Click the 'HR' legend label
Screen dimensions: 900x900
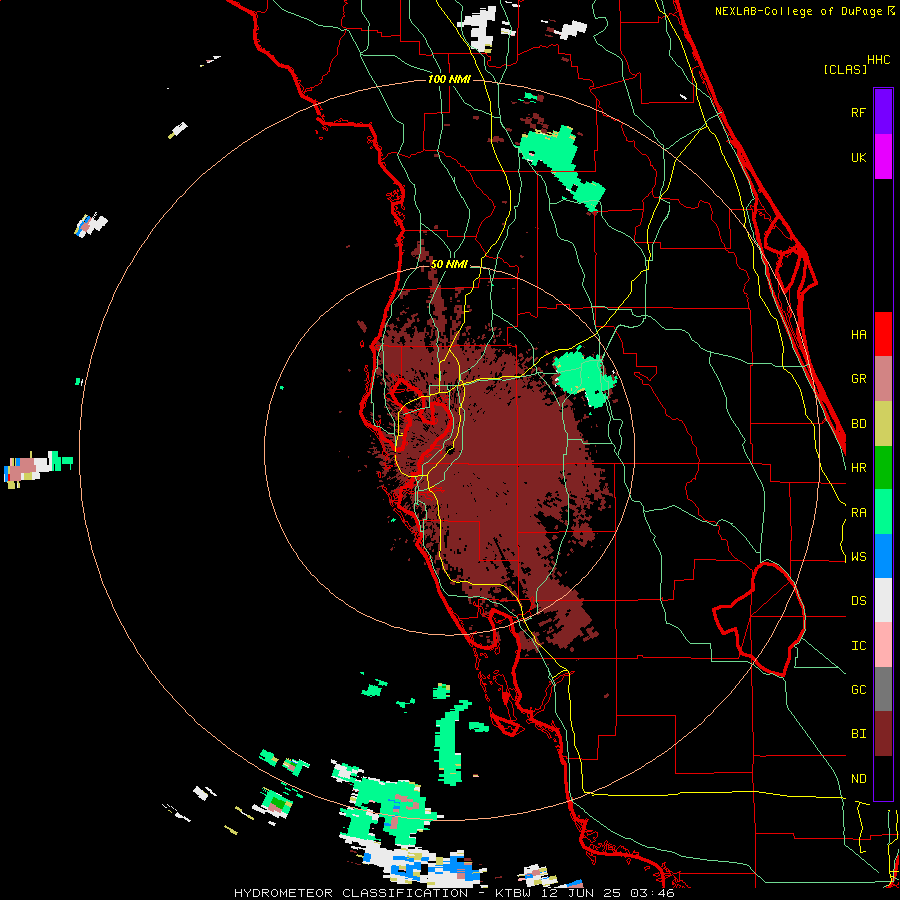click(x=858, y=468)
